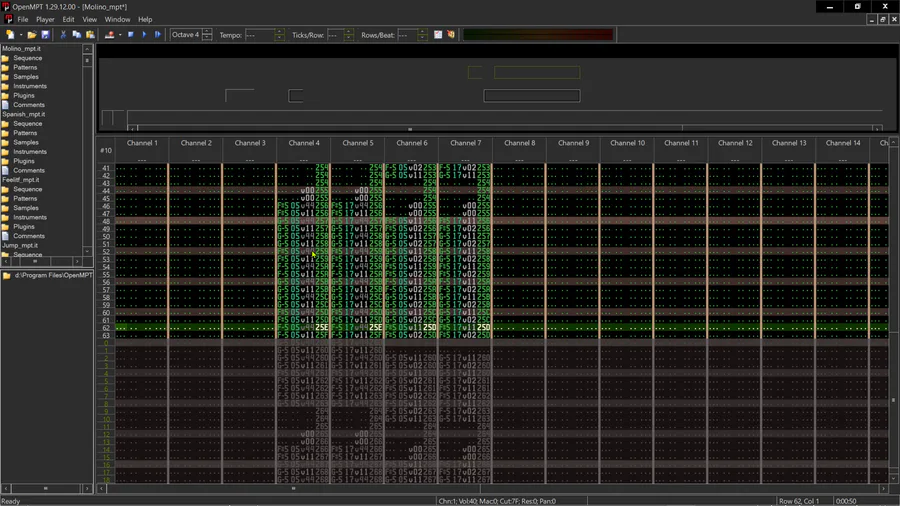Click the Channel 7 header
The height and width of the screenshot is (506, 900).
[x=465, y=143]
